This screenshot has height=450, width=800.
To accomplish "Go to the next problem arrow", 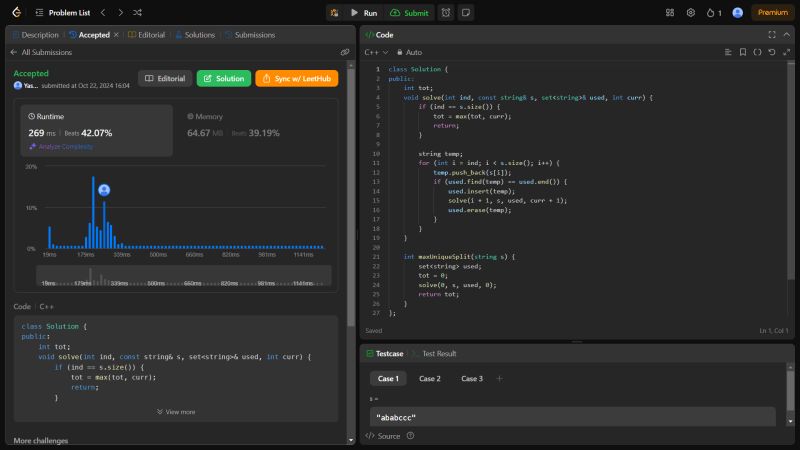I will click(x=119, y=13).
